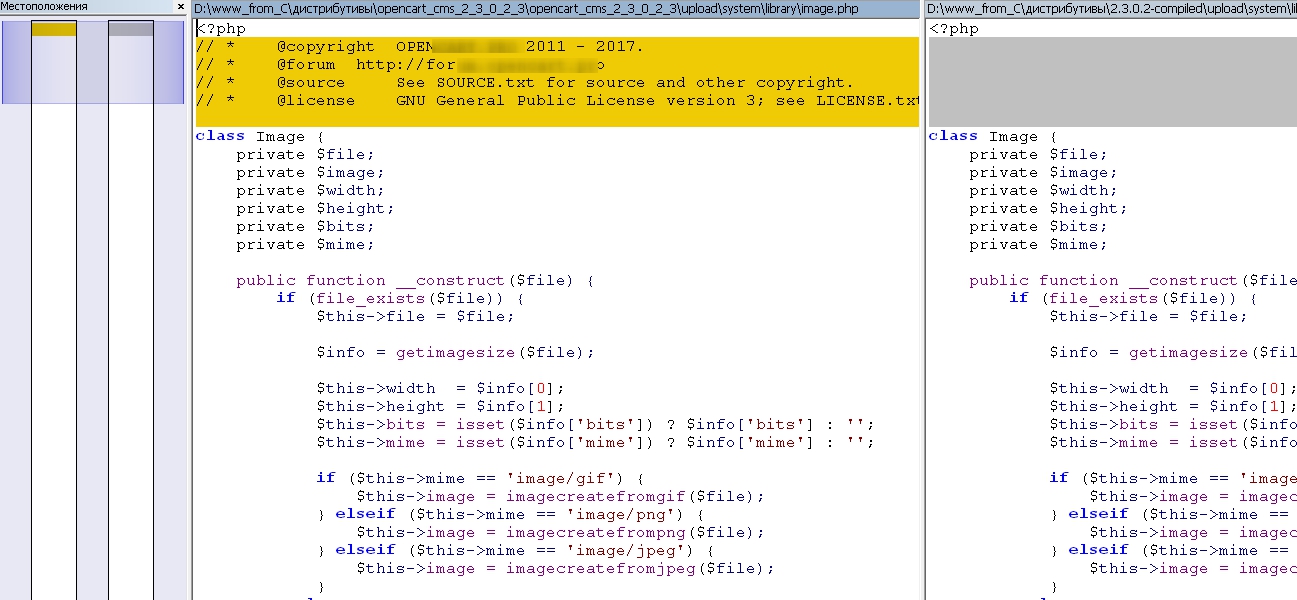1297x600 pixels.
Task: Click 'private $bits;' in the right pane
Action: tap(1038, 227)
